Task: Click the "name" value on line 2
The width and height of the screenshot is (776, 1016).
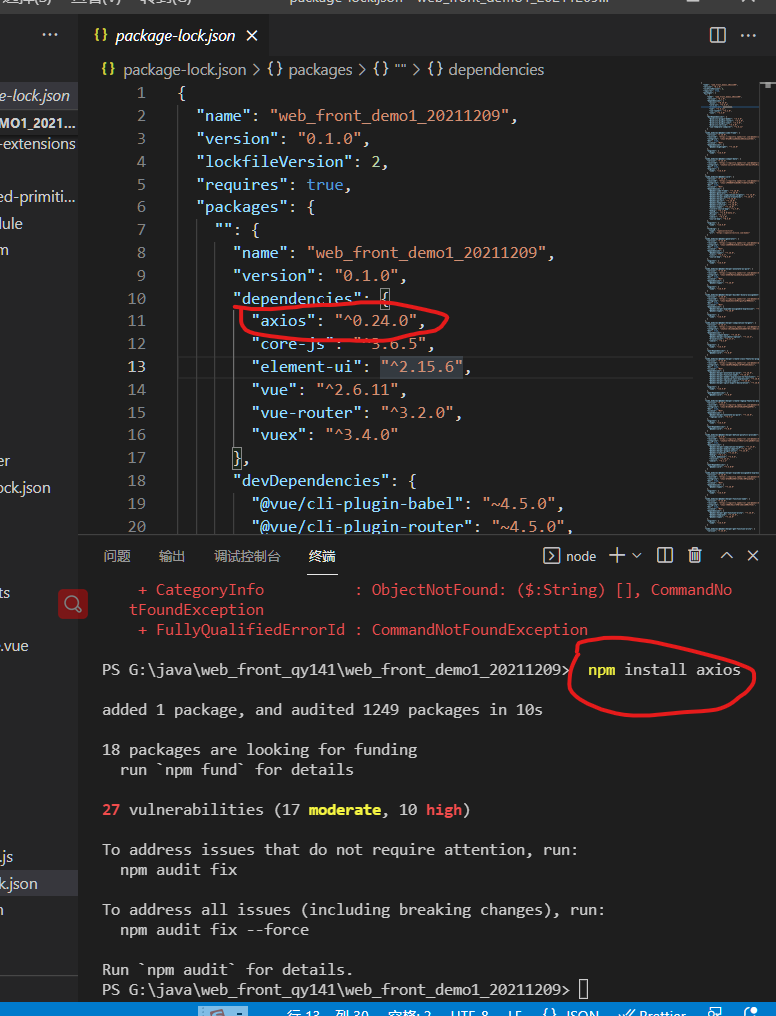Action: (x=389, y=115)
